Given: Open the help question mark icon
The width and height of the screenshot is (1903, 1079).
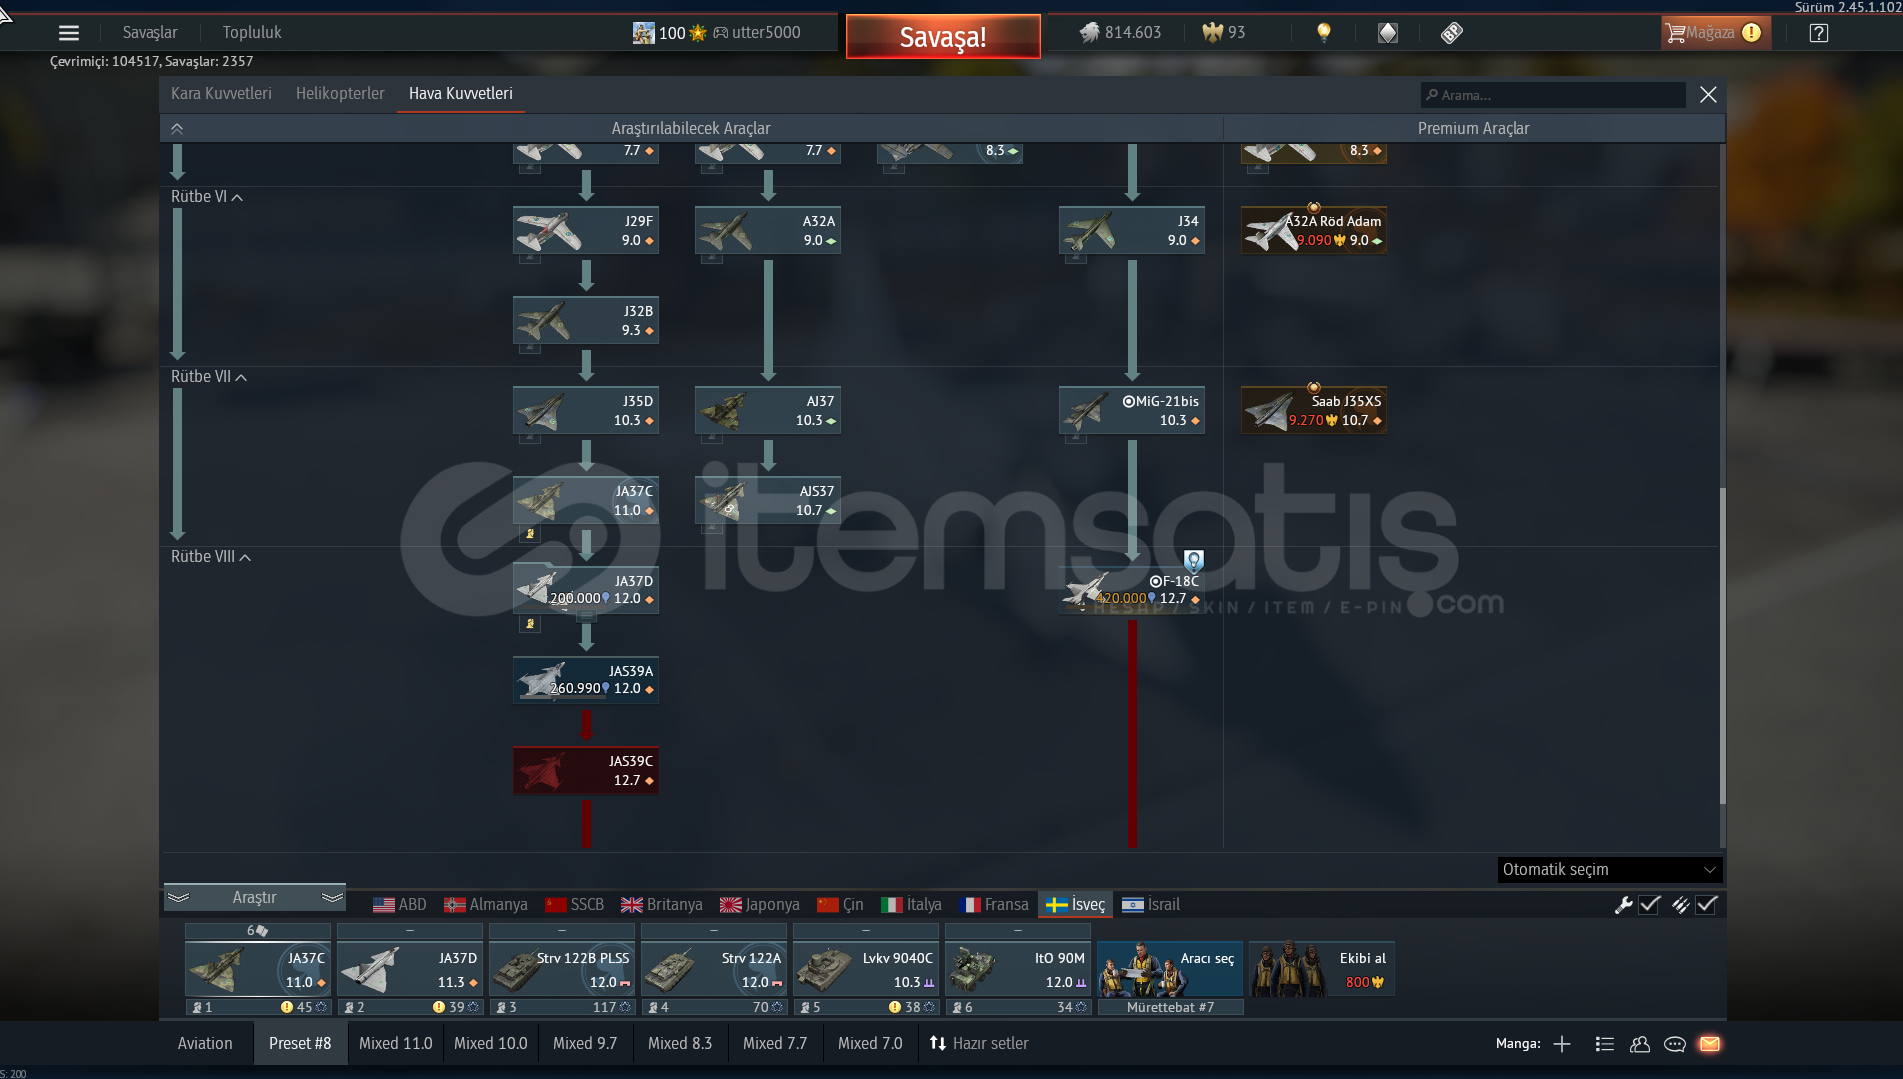Looking at the screenshot, I should (x=1819, y=33).
